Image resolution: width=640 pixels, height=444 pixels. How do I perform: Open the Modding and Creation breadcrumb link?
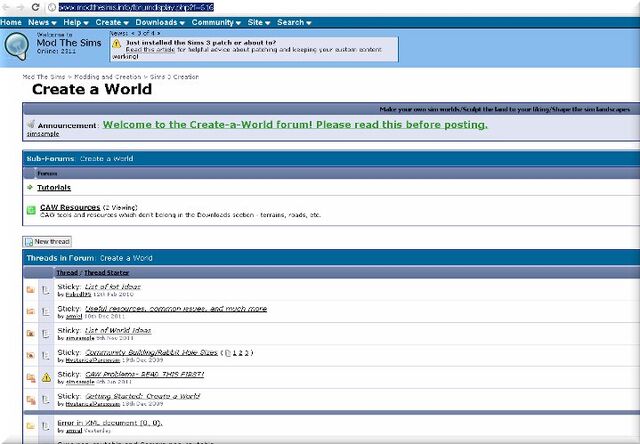[x=108, y=77]
